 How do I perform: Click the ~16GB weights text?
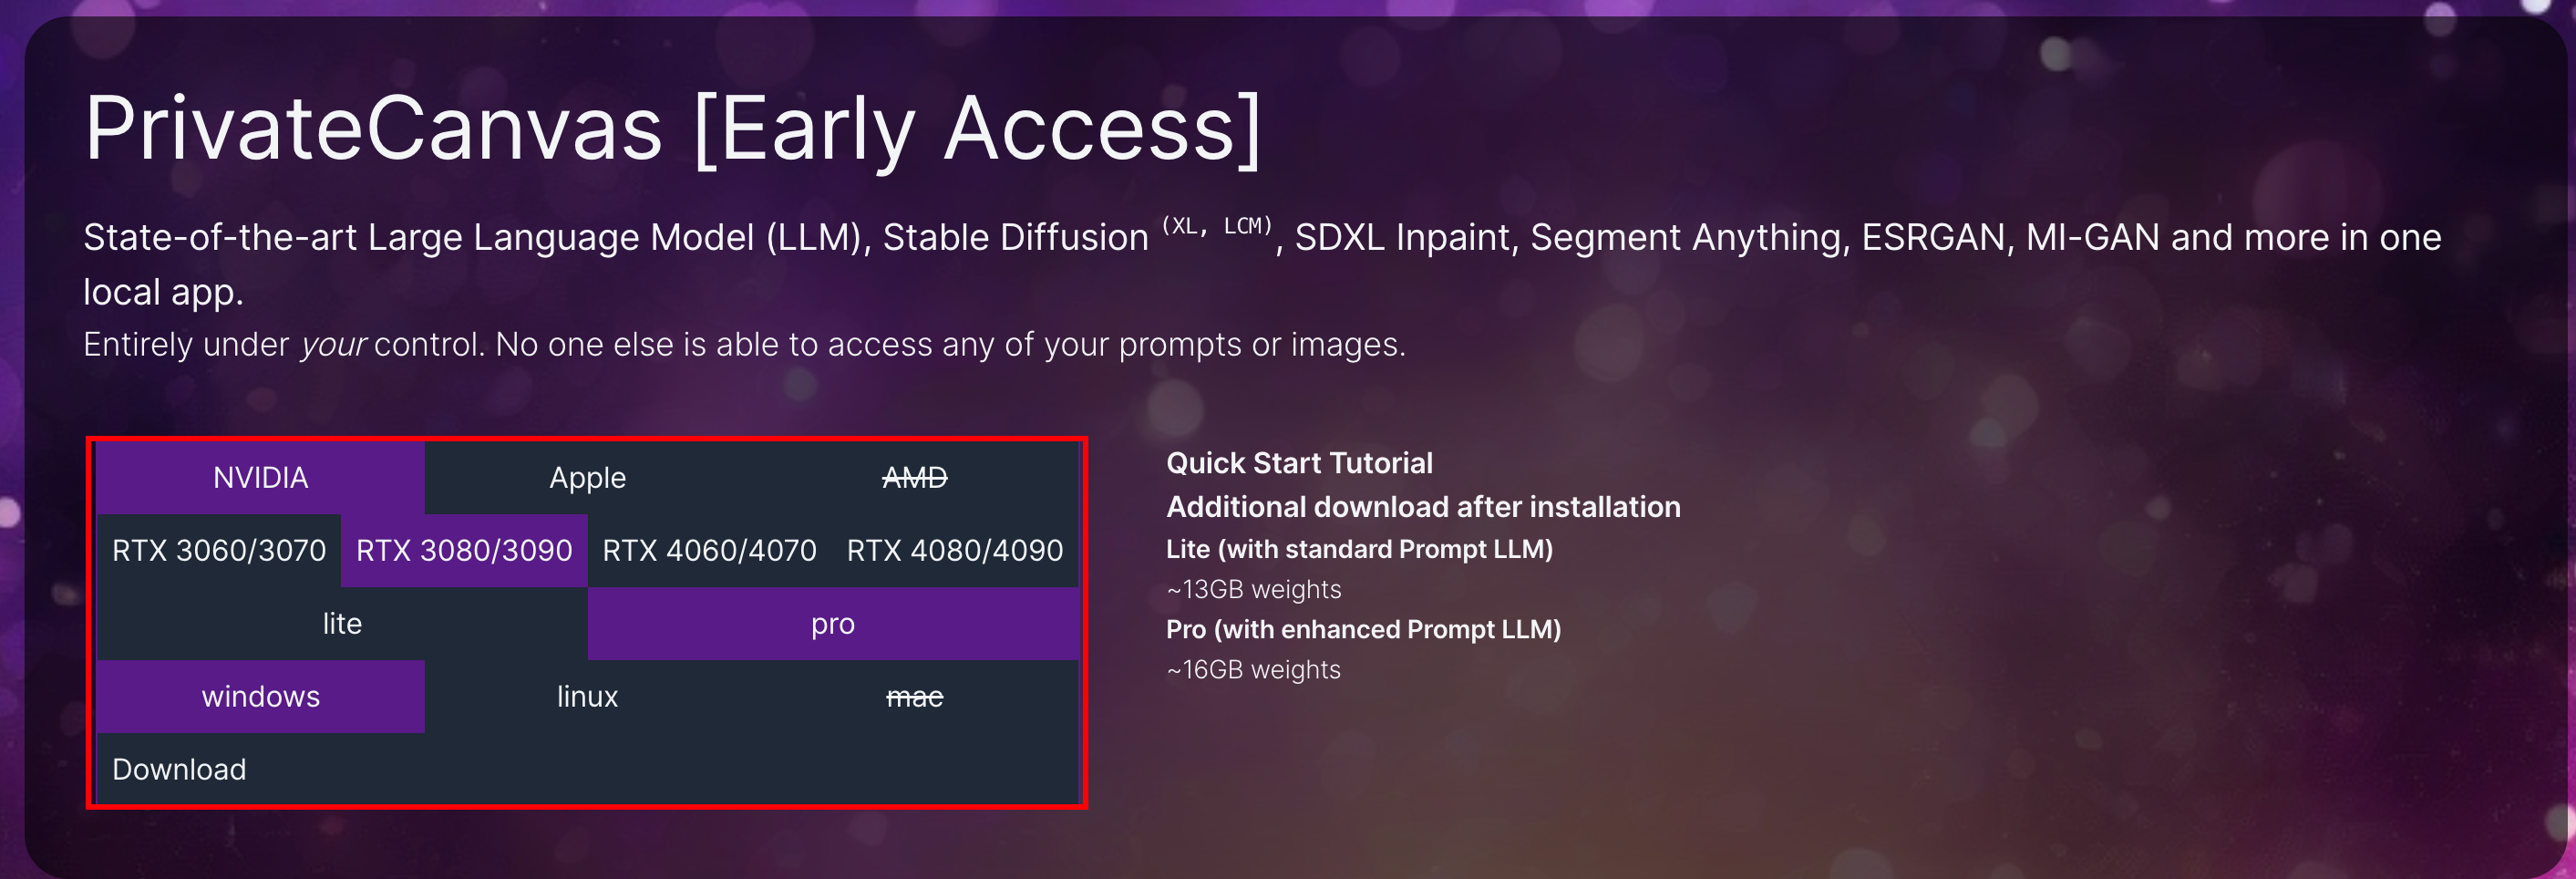coord(1253,670)
